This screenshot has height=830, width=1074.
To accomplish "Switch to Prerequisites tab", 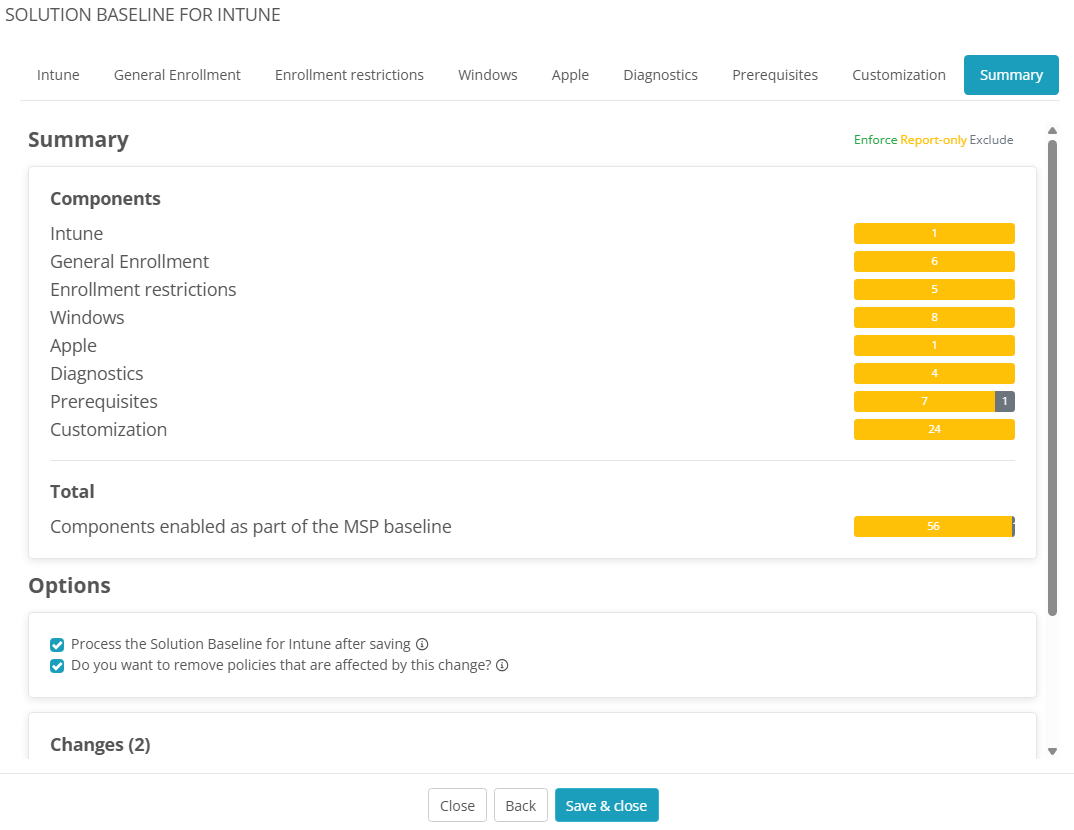I will click(x=775, y=75).
